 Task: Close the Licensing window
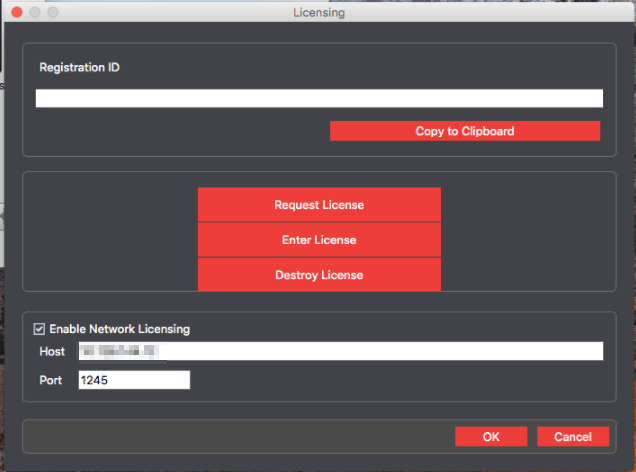tap(14, 12)
